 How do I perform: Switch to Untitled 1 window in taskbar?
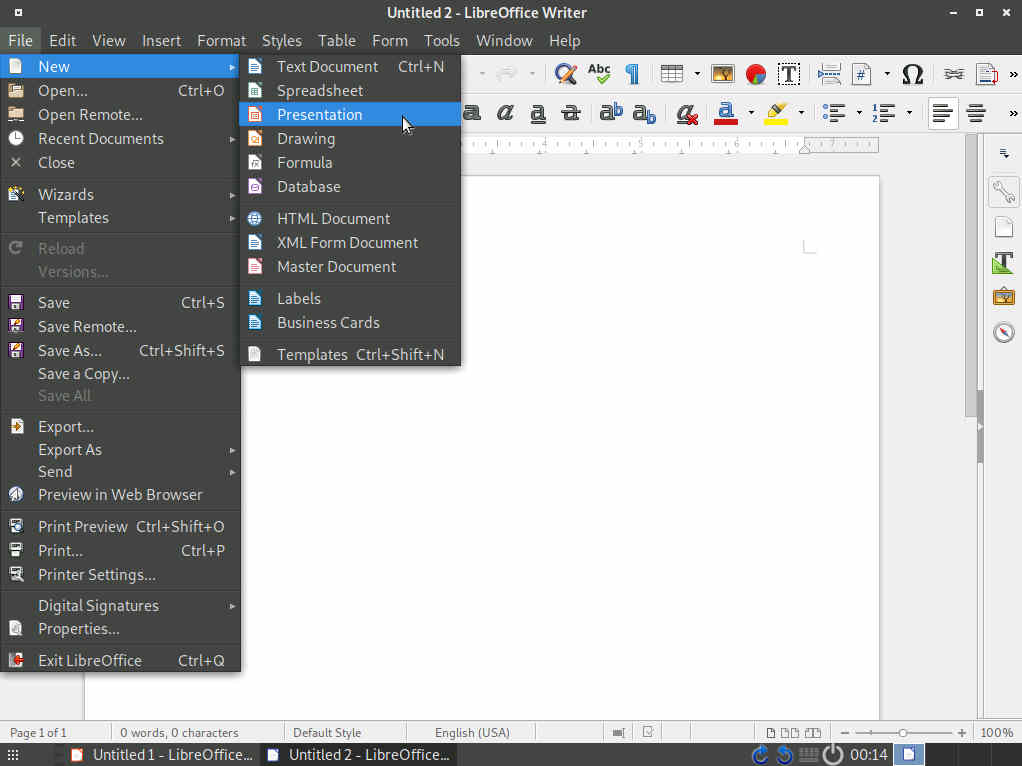(x=161, y=755)
